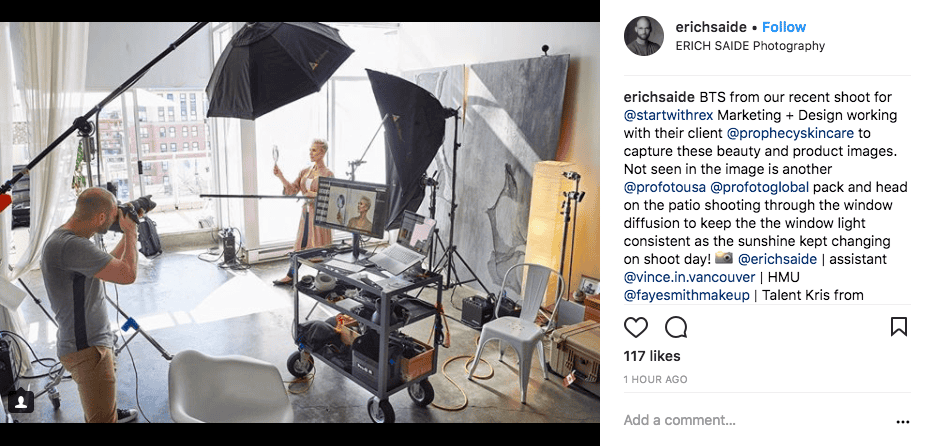
Task: Visit the @startwithrex mention
Action: click(x=665, y=115)
